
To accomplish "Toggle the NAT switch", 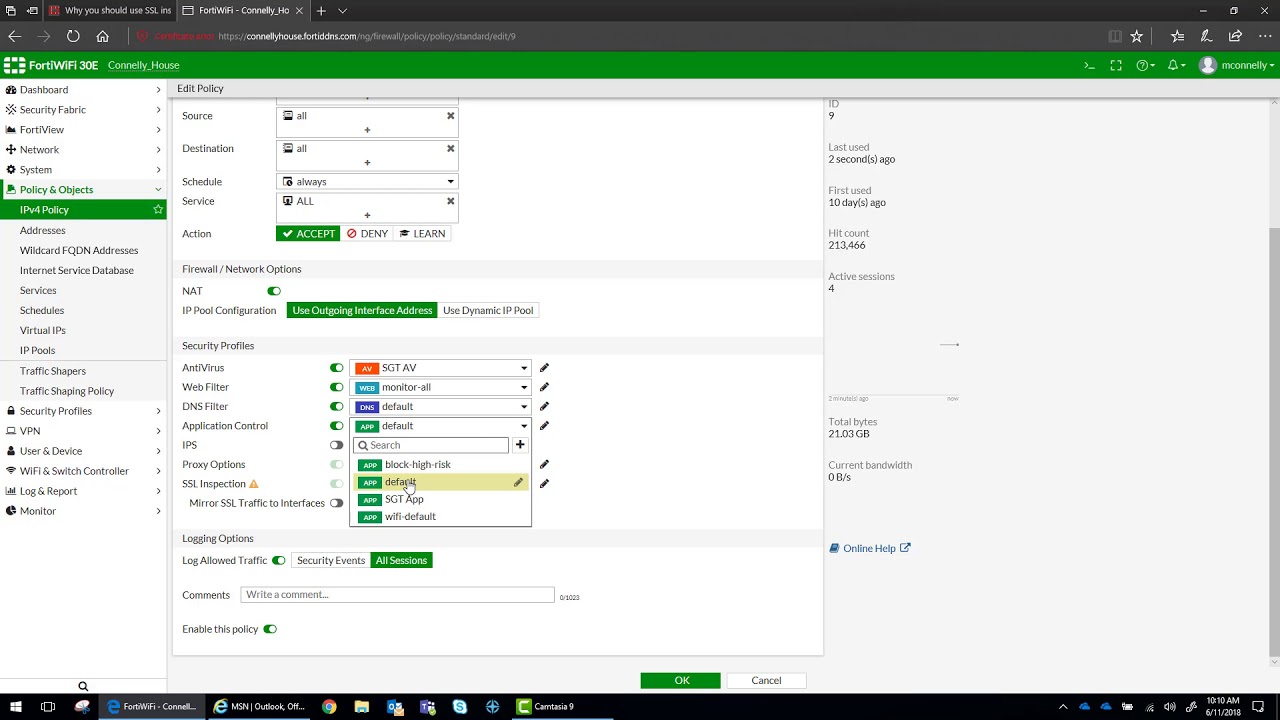I will [274, 291].
